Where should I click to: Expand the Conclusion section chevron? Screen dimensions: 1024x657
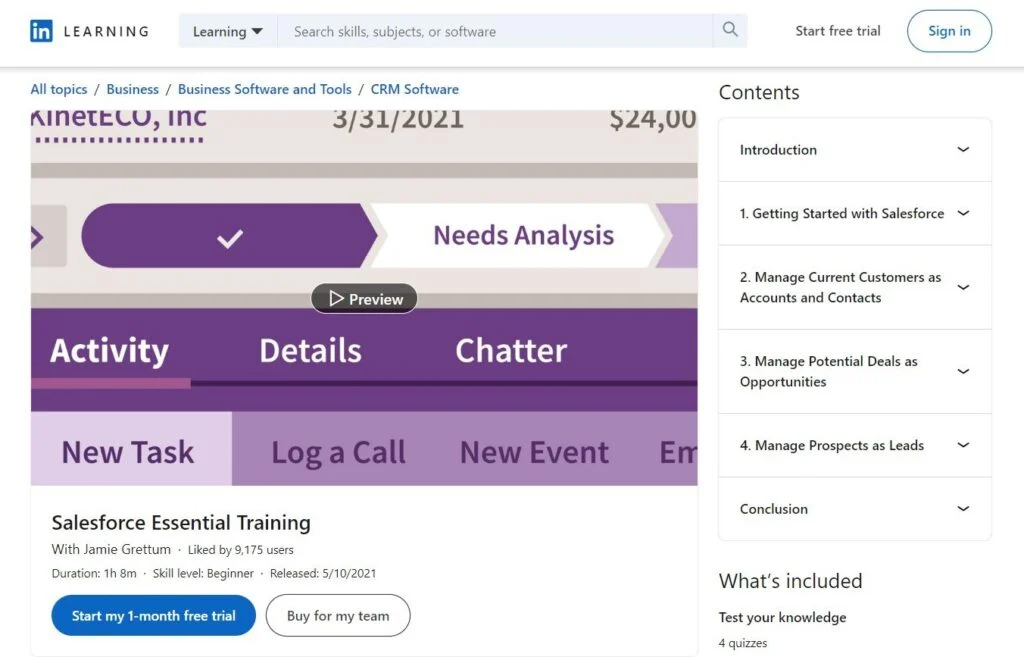pyautogui.click(x=963, y=508)
